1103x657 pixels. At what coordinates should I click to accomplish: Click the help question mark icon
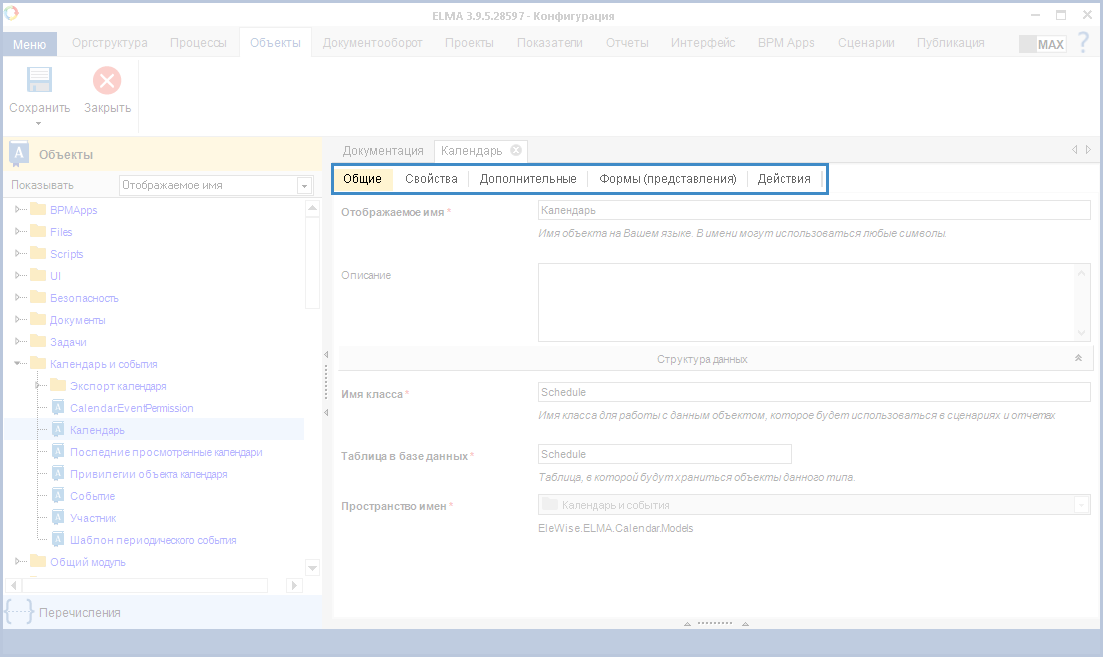(1083, 43)
